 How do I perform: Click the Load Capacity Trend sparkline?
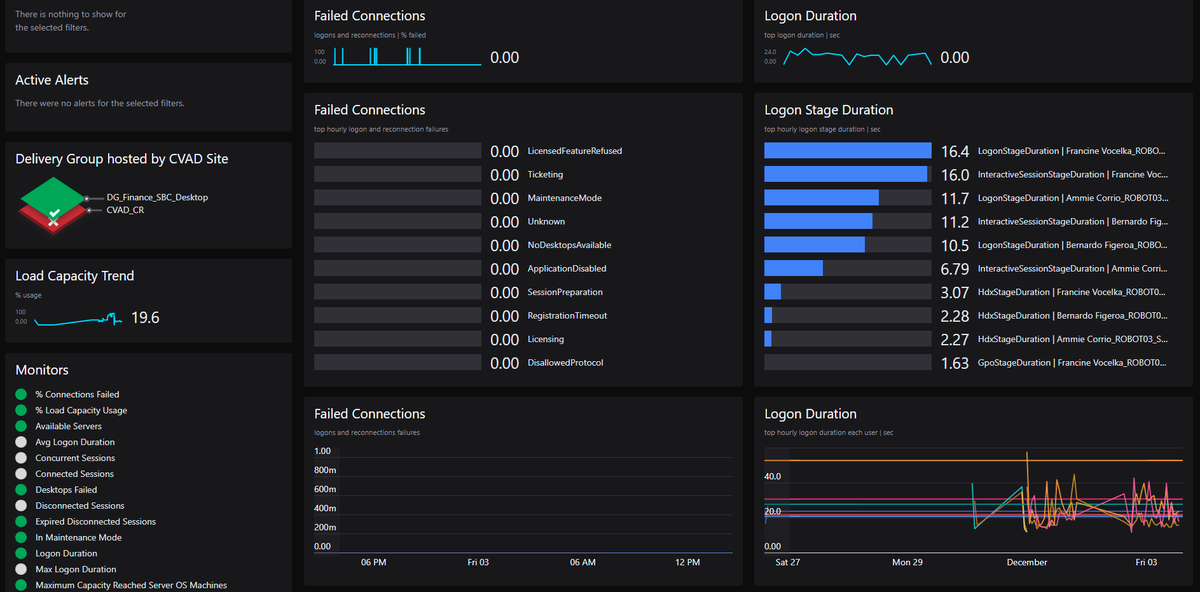click(x=79, y=318)
